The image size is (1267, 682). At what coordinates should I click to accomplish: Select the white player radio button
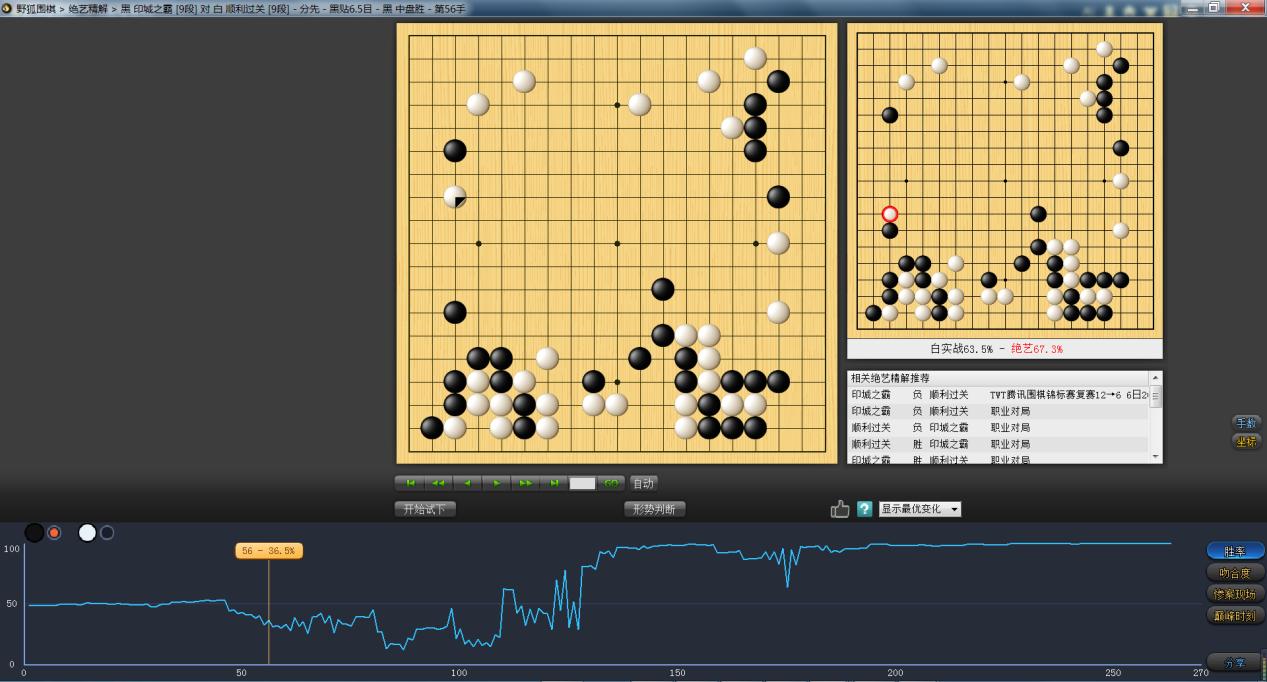point(107,533)
